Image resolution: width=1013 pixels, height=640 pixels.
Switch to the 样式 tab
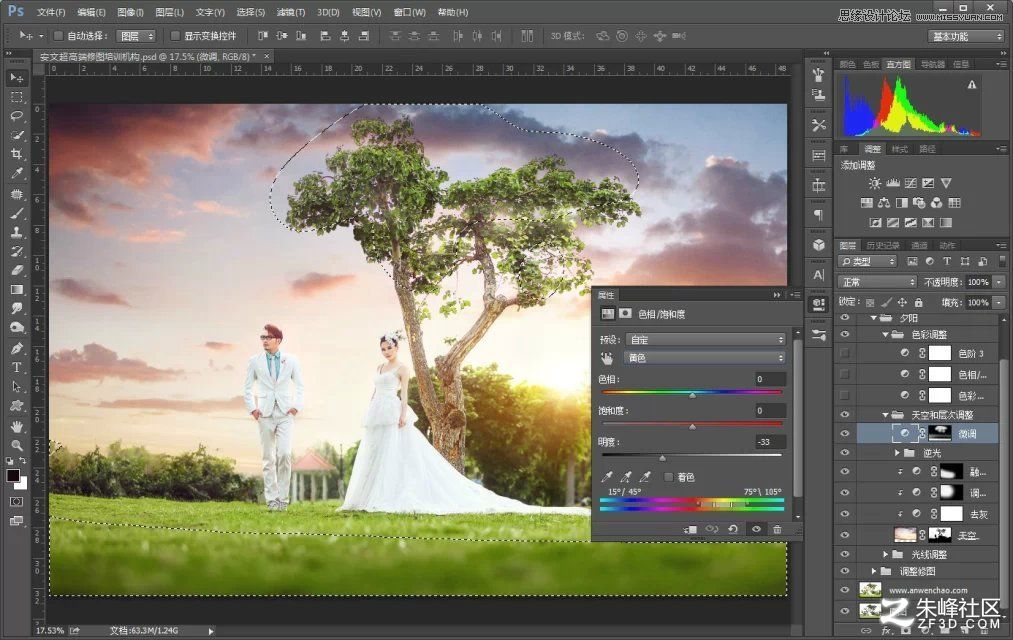899,149
